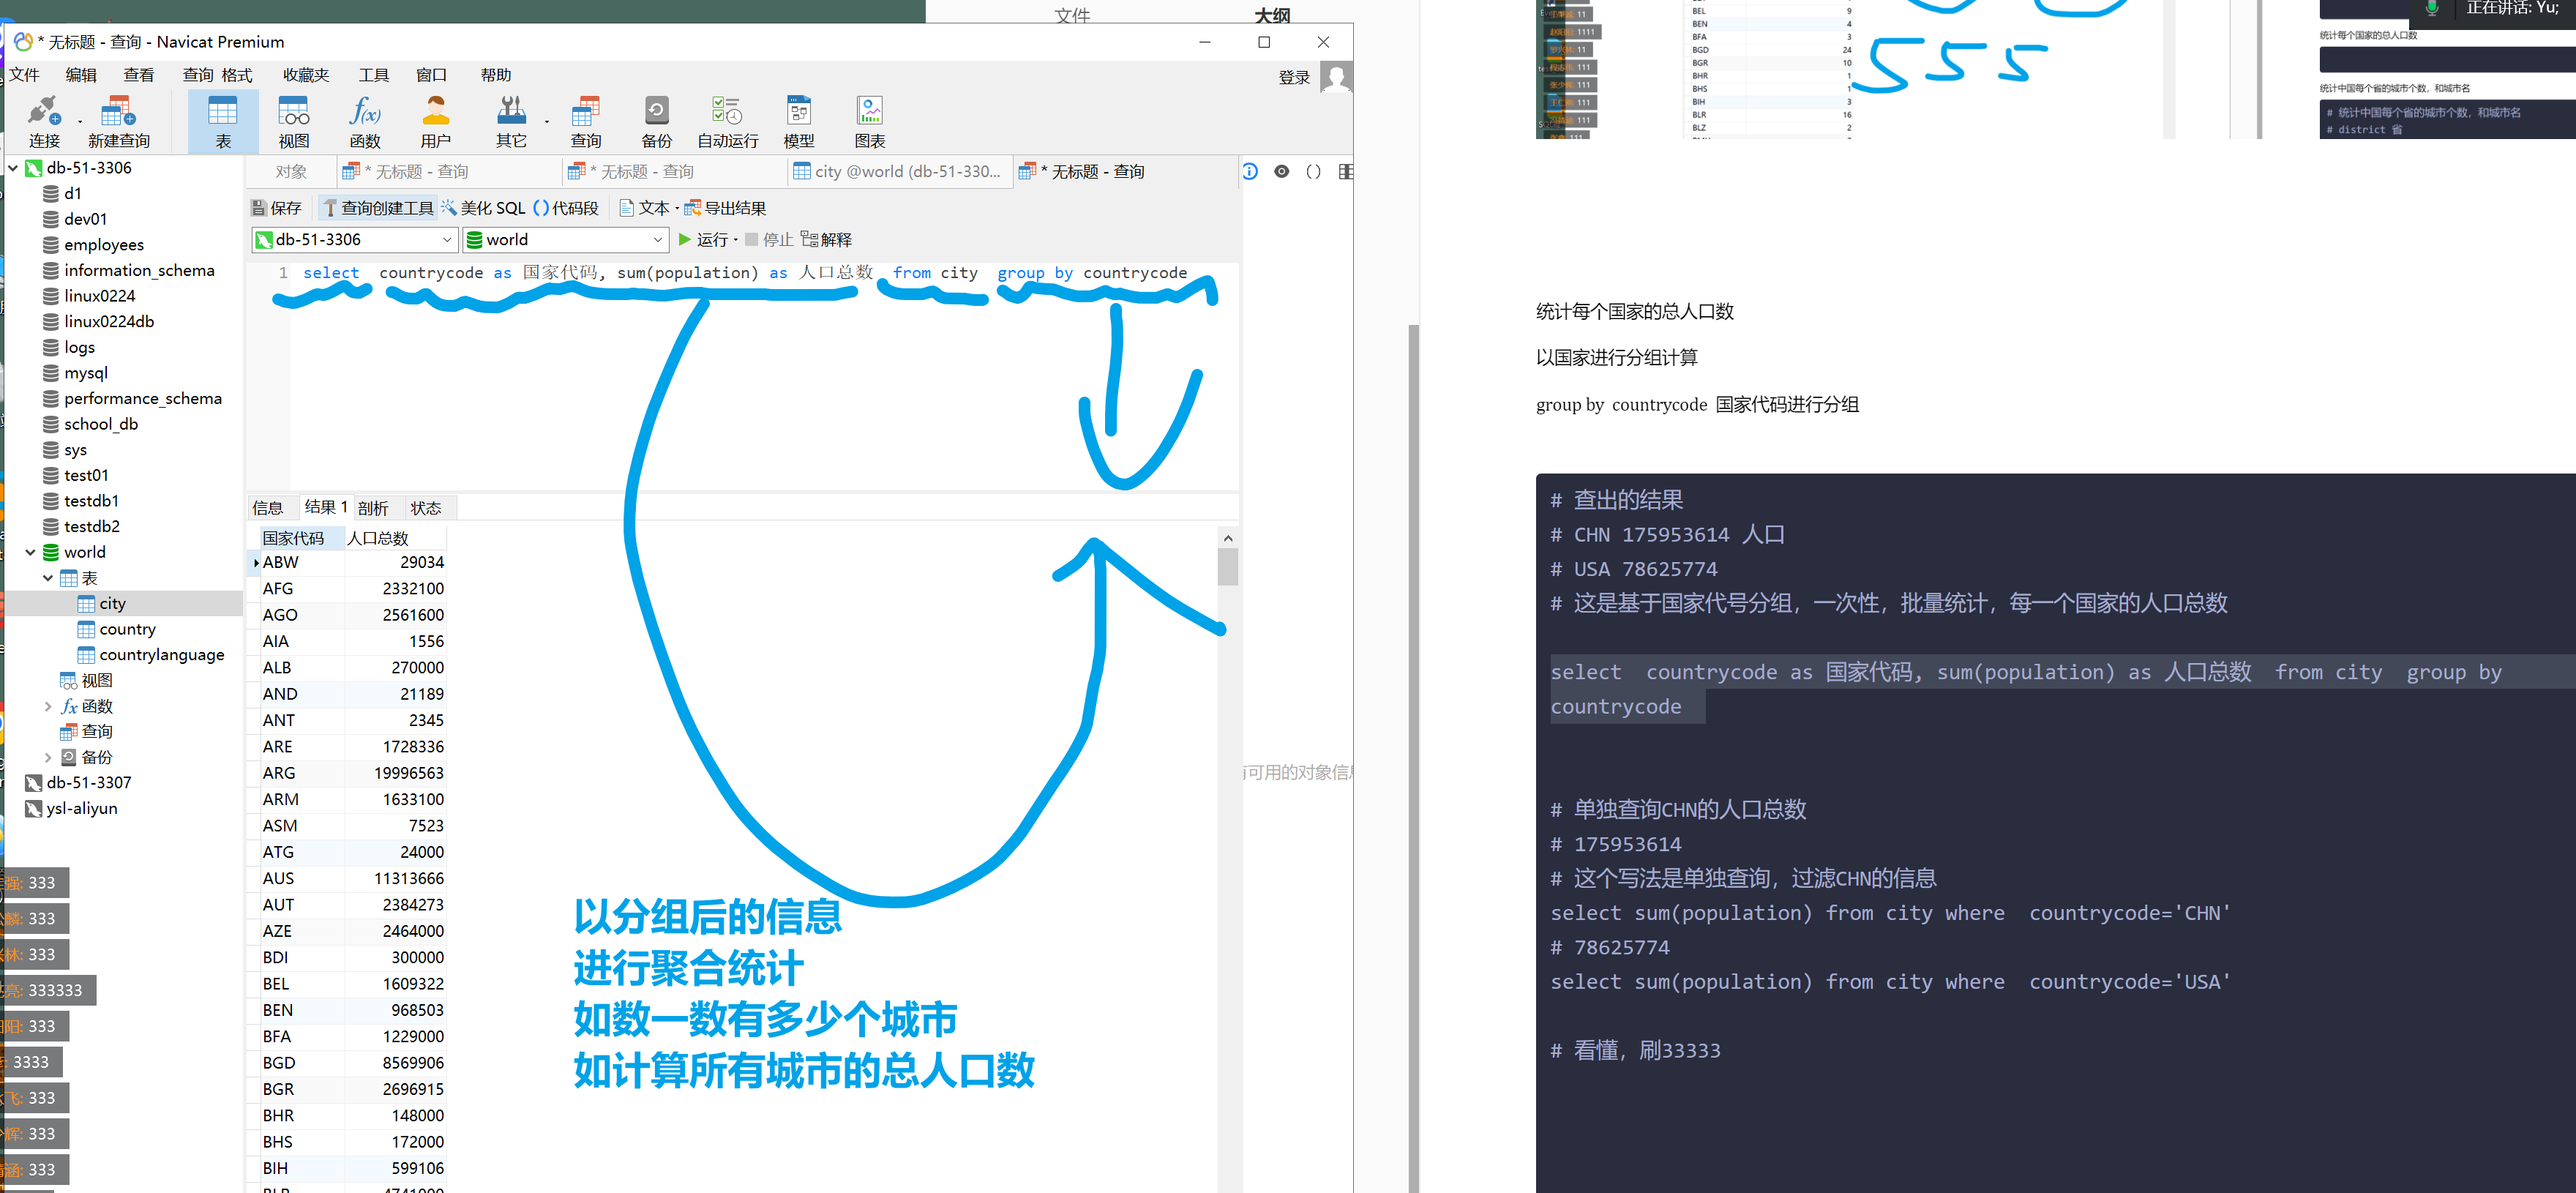Toggle the 查询创建工具 query builder button
Screen dimensions: 2576x1193
click(x=378, y=208)
